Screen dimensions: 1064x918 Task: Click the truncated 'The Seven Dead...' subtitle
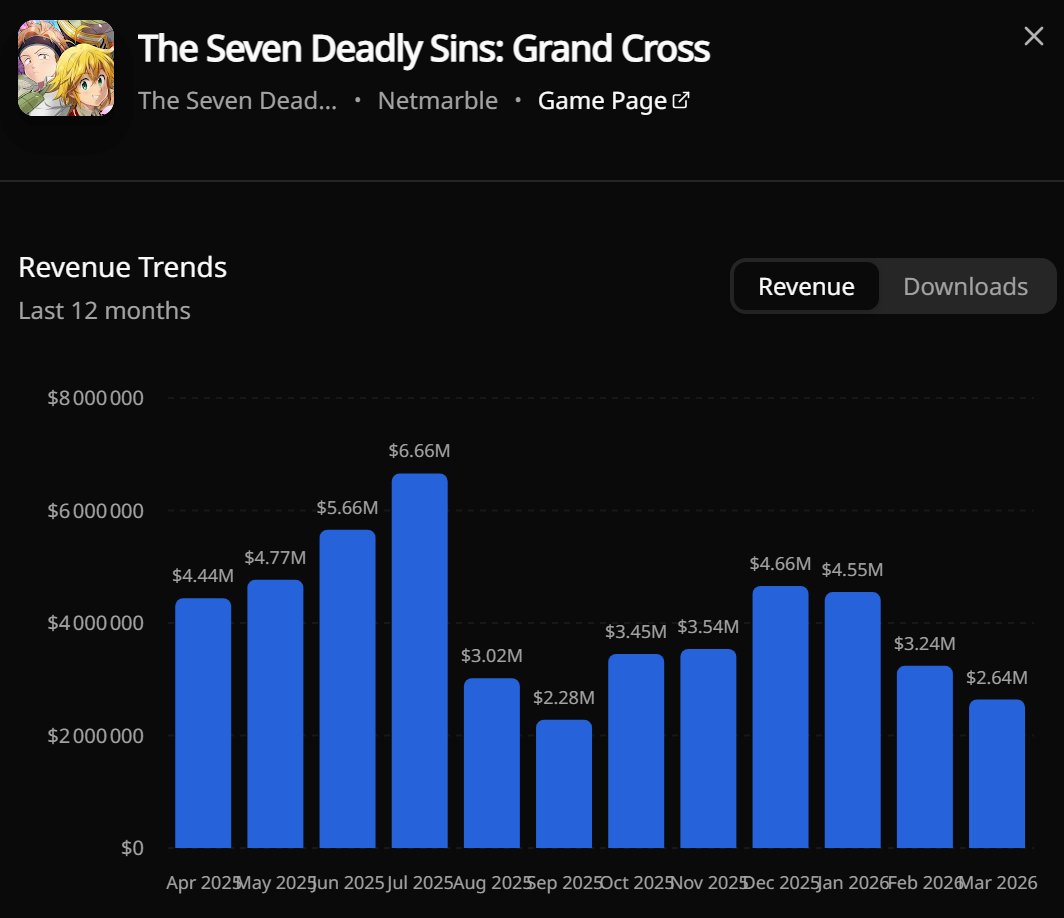click(x=238, y=100)
